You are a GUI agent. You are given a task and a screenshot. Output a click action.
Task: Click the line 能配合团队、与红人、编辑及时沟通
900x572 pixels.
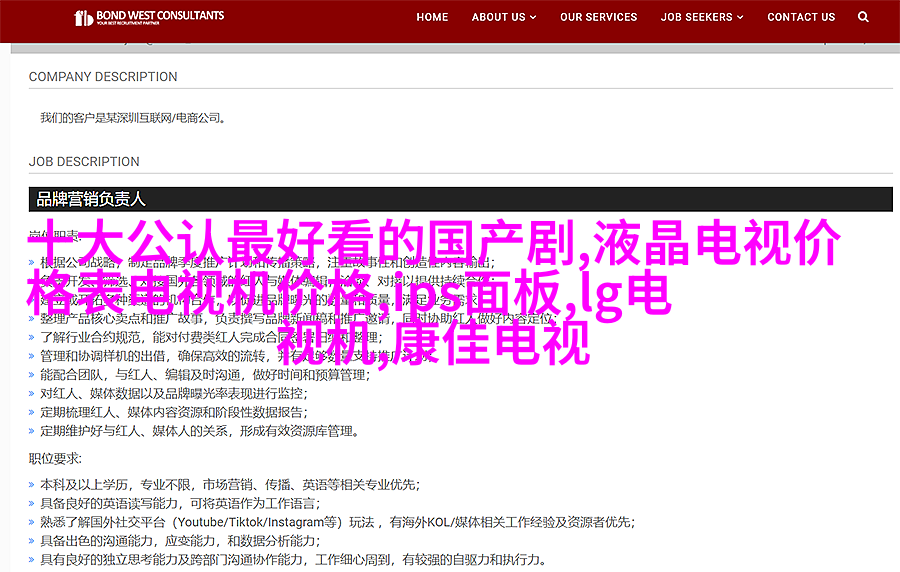click(205, 375)
